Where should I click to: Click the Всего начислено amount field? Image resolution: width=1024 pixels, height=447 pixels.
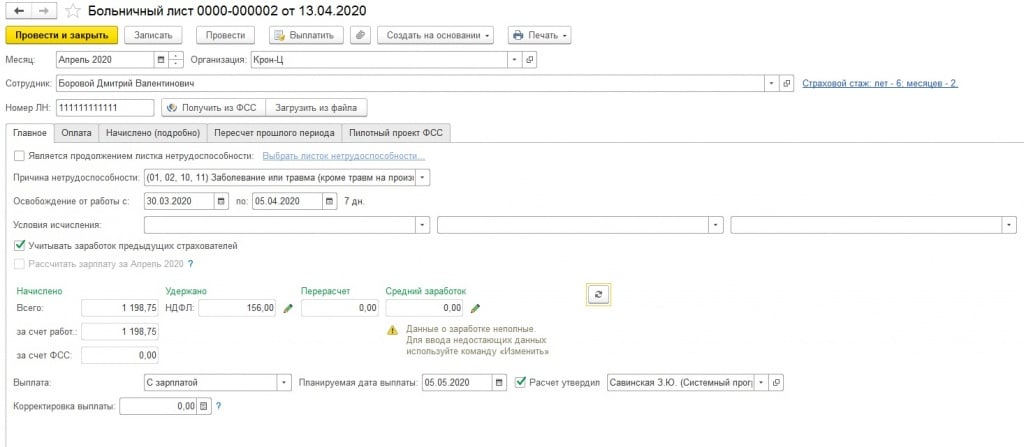[120, 308]
